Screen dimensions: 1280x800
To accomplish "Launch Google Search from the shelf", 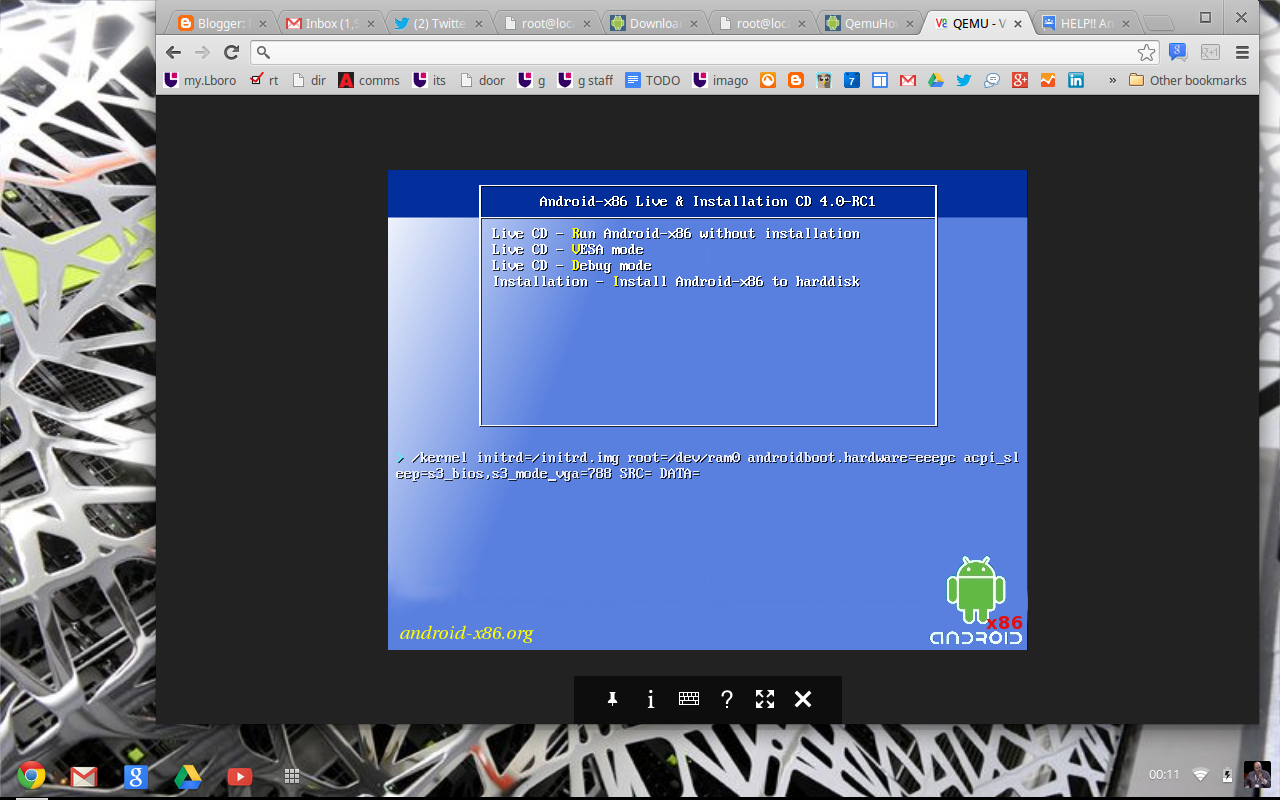I will point(136,775).
